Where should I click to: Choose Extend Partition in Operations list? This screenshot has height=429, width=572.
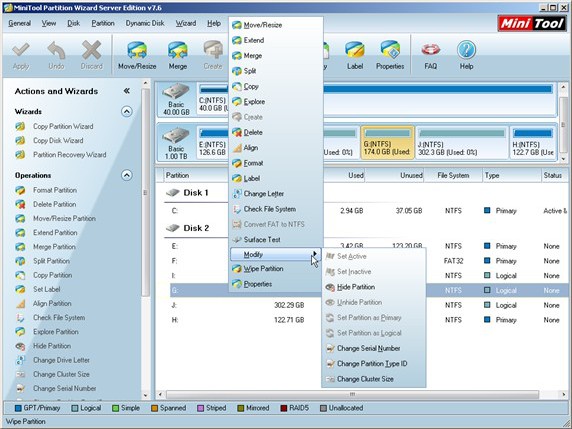click(55, 233)
